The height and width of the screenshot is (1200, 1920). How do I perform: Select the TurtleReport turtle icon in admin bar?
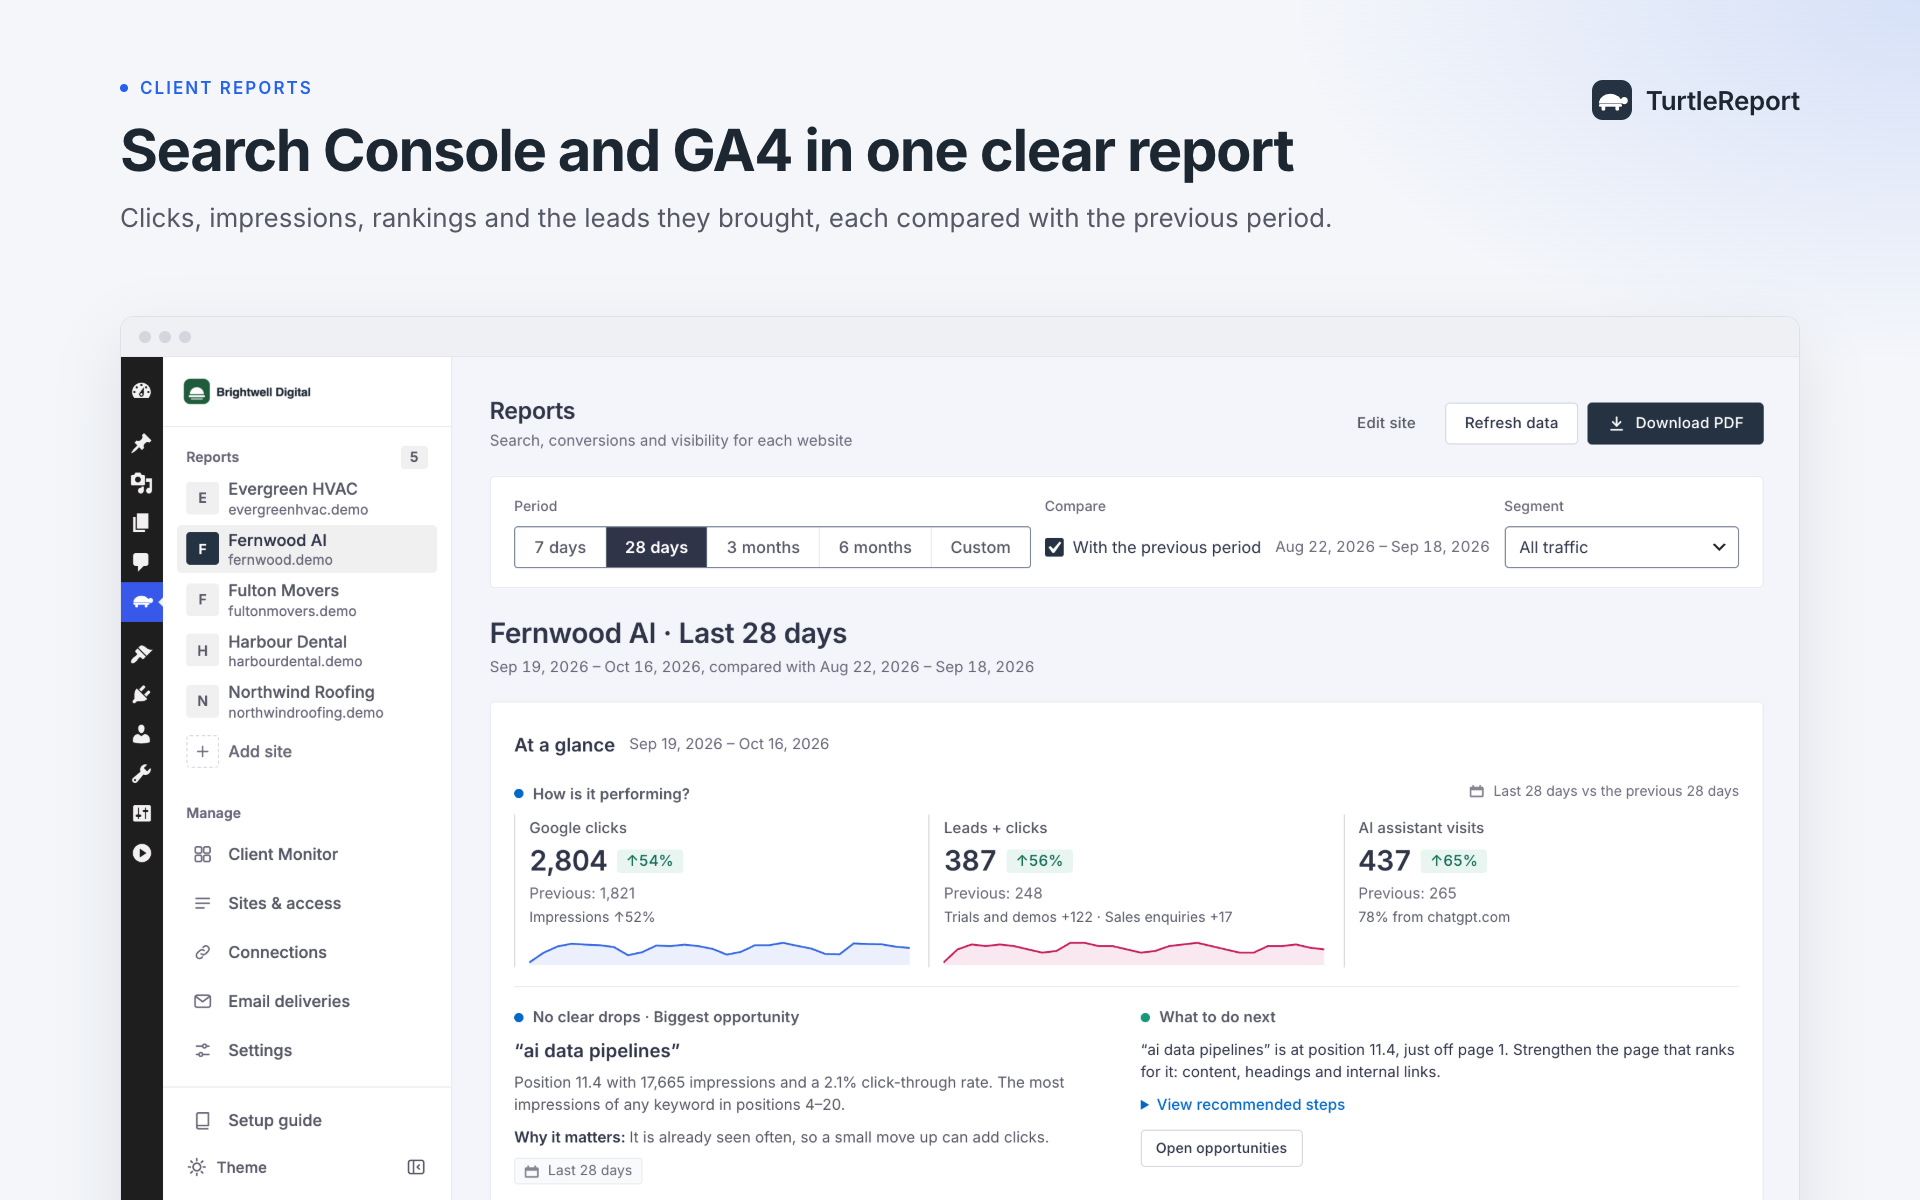(141, 602)
